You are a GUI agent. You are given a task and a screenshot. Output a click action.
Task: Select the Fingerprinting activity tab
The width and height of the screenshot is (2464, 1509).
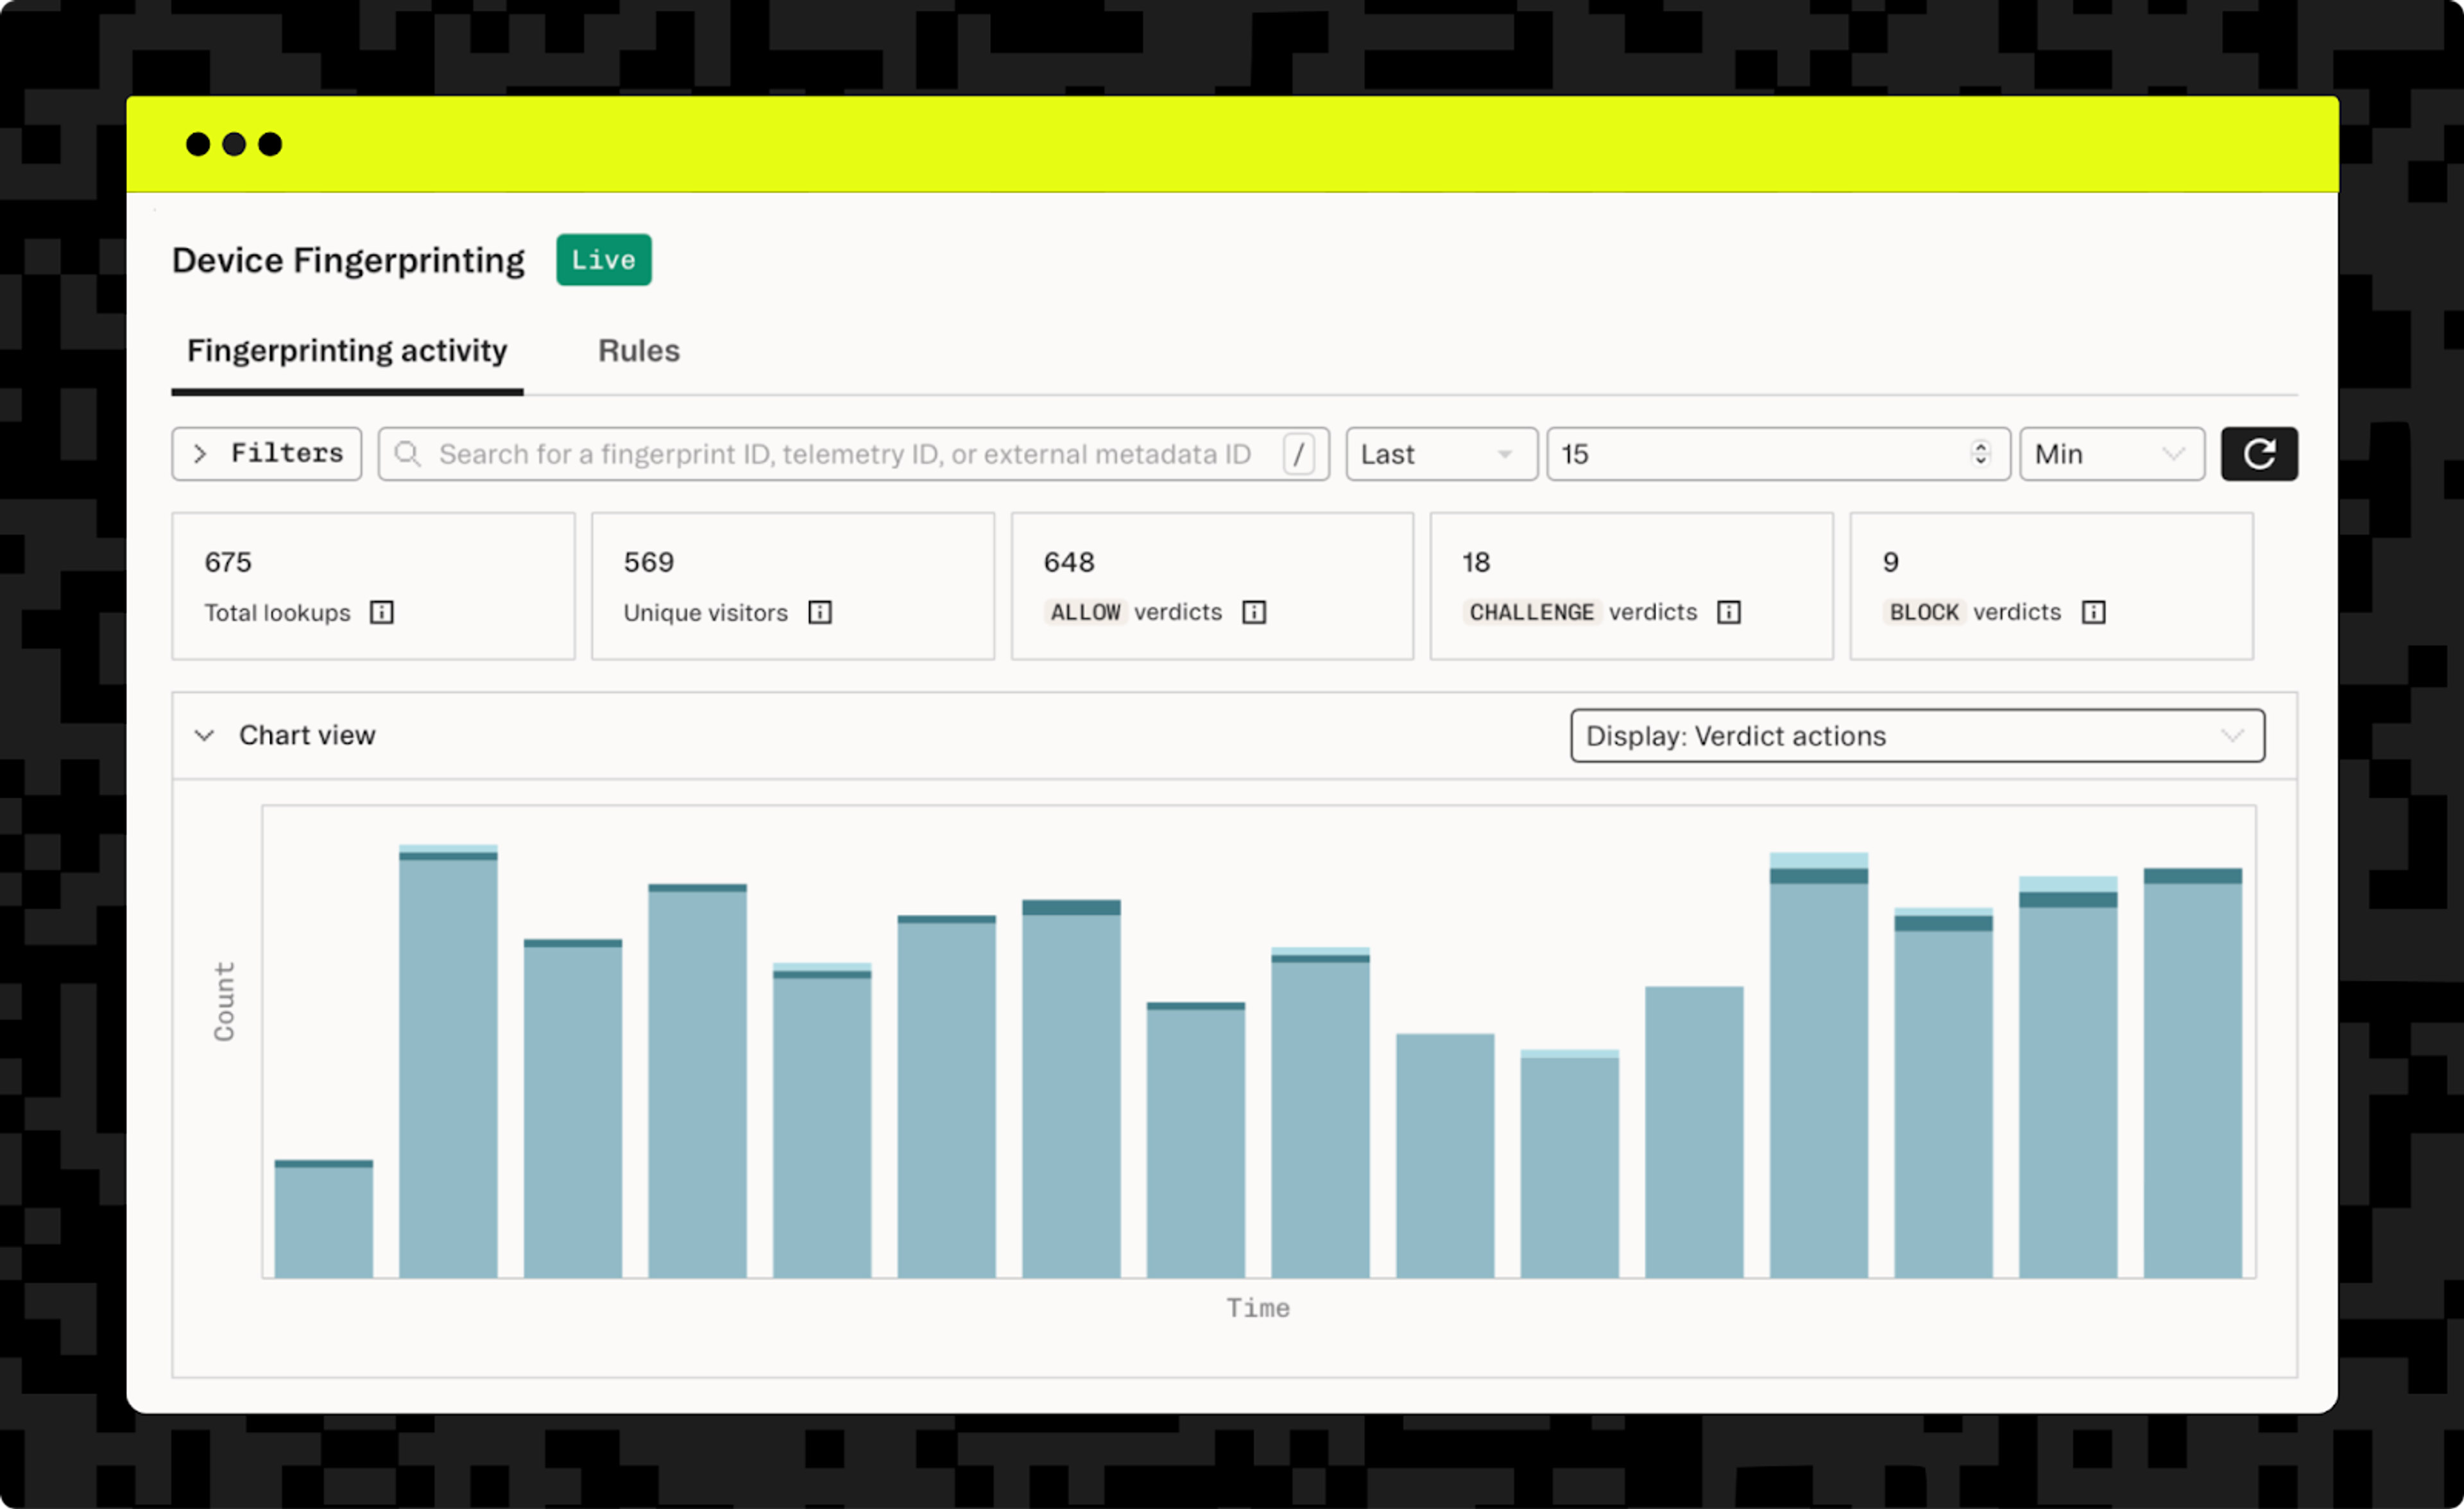[347, 351]
